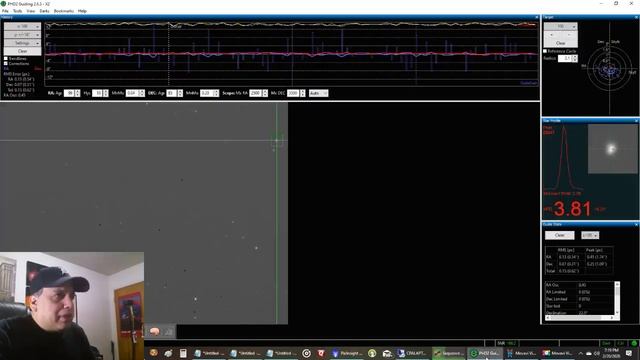
Task: Open the green circle taskbar icon
Action: (x=371, y=353)
